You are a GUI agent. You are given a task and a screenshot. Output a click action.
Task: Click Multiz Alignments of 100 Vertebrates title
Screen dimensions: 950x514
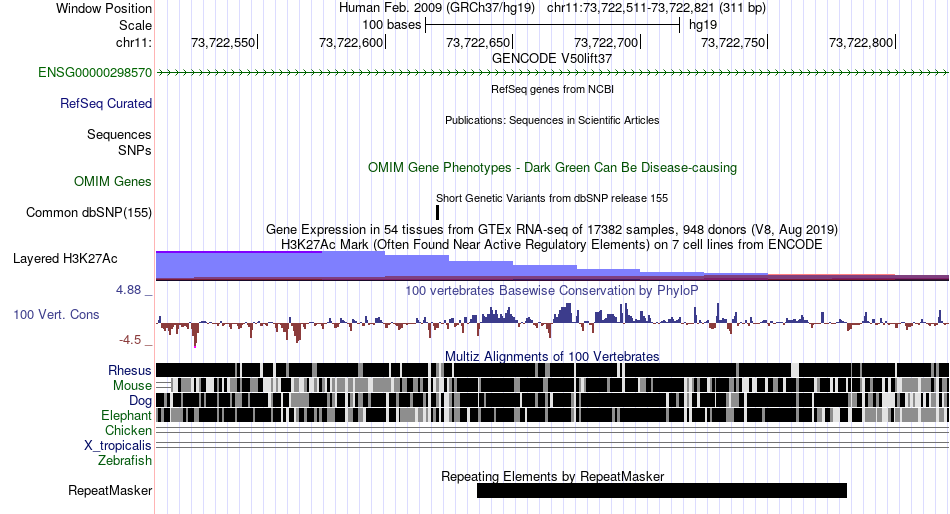(552, 356)
